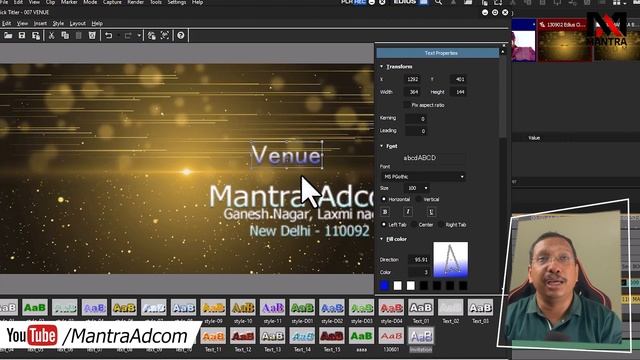Toggle the Italic button in Font section
Viewport: 640px width, 360px height.
pos(408,211)
